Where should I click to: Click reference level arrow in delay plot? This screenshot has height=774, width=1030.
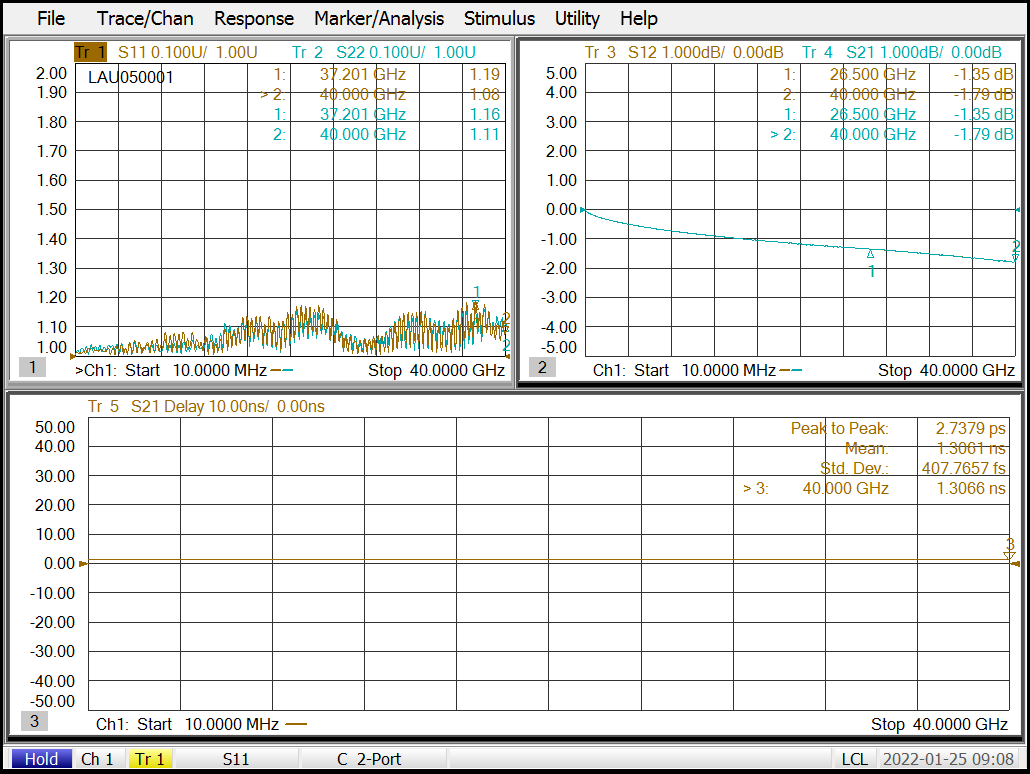click(x=83, y=564)
